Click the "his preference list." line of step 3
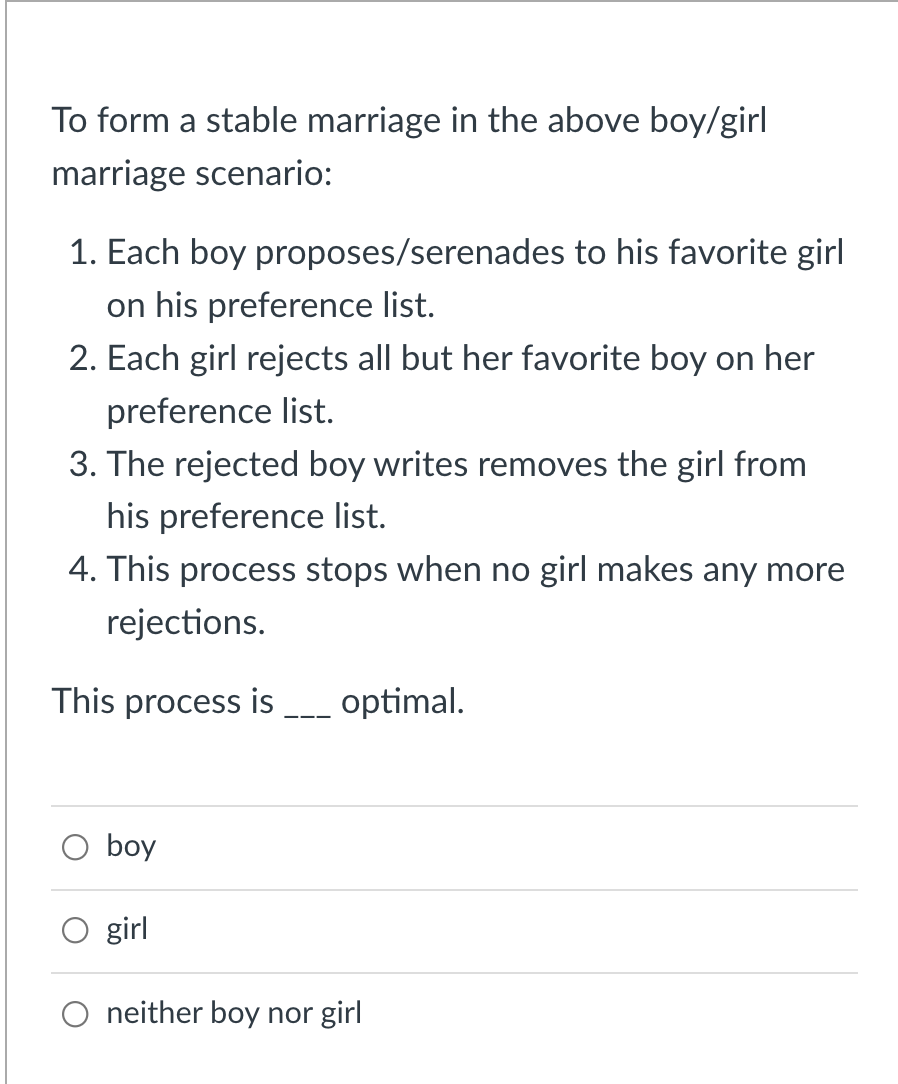This screenshot has height=1084, width=898. (246, 516)
